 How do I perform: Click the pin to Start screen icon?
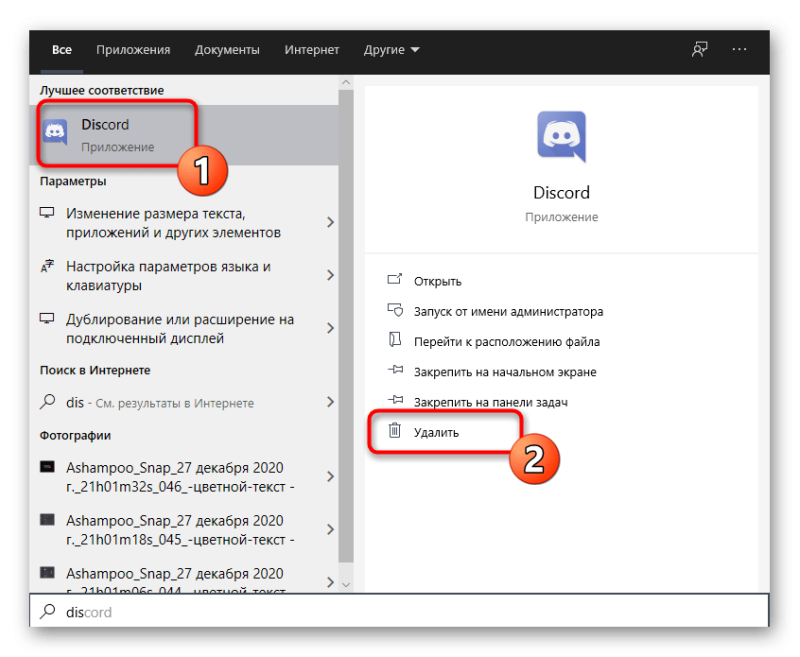pyautogui.click(x=395, y=369)
